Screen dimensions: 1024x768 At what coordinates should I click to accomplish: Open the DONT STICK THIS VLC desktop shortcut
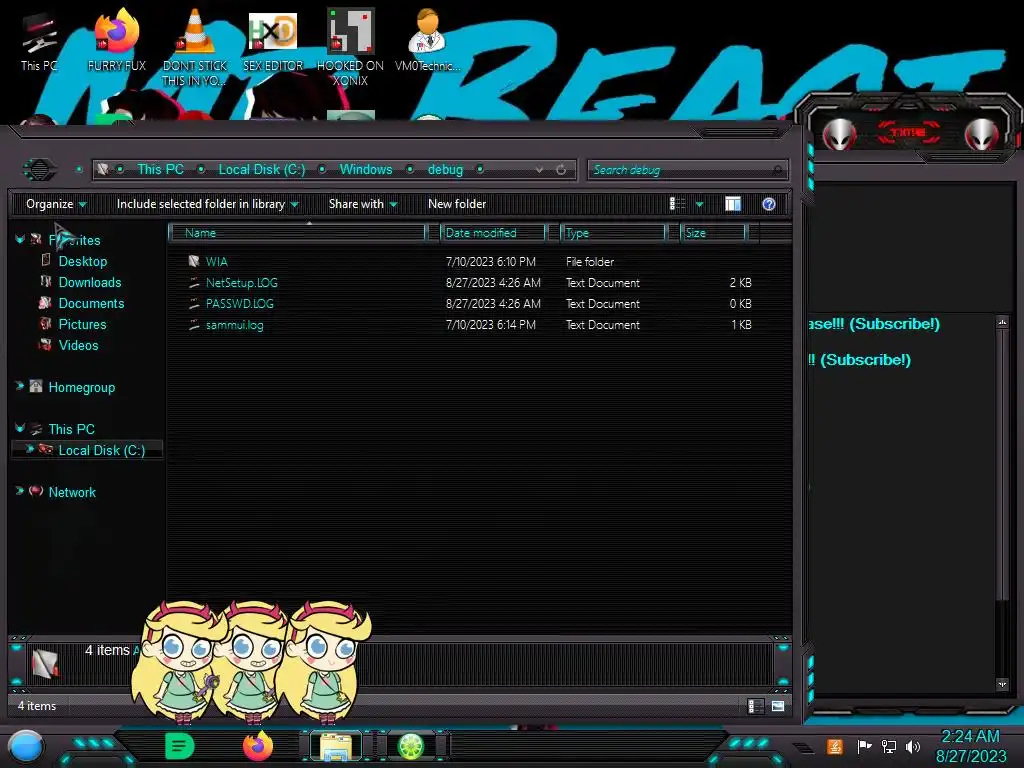(195, 47)
